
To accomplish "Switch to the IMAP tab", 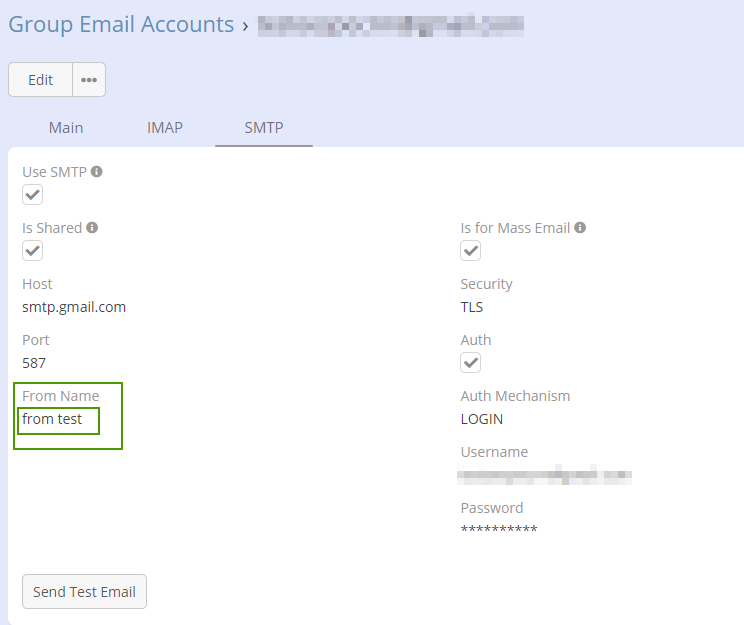I will coord(165,128).
